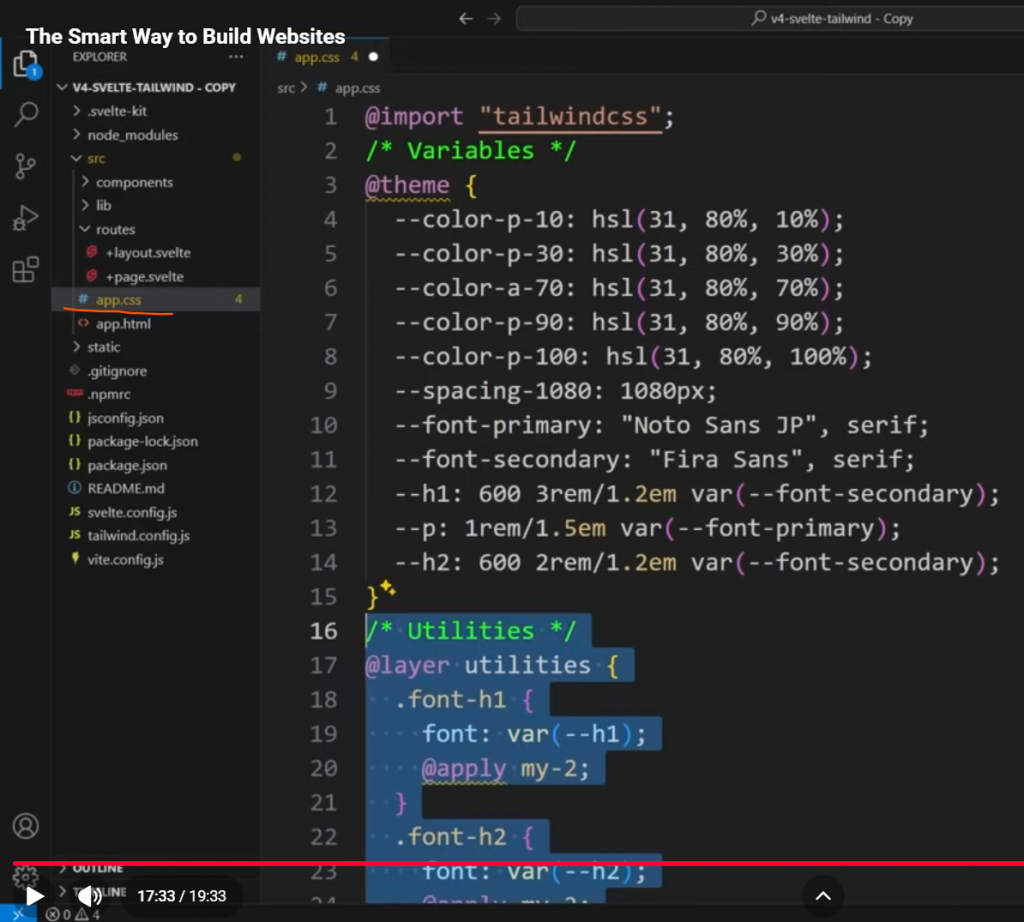Click the video title link
Screen dimensions: 1024x922
[x=185, y=37]
